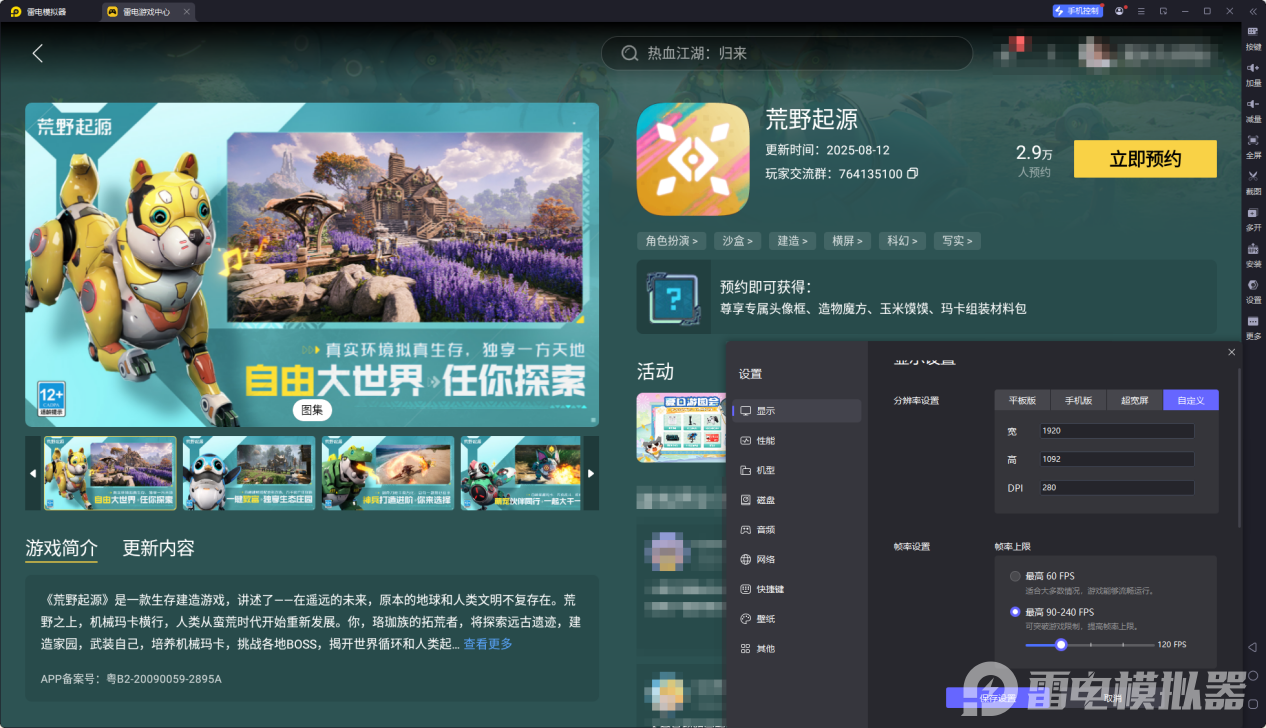Click the 宽 width field showing 1920

1117,431
